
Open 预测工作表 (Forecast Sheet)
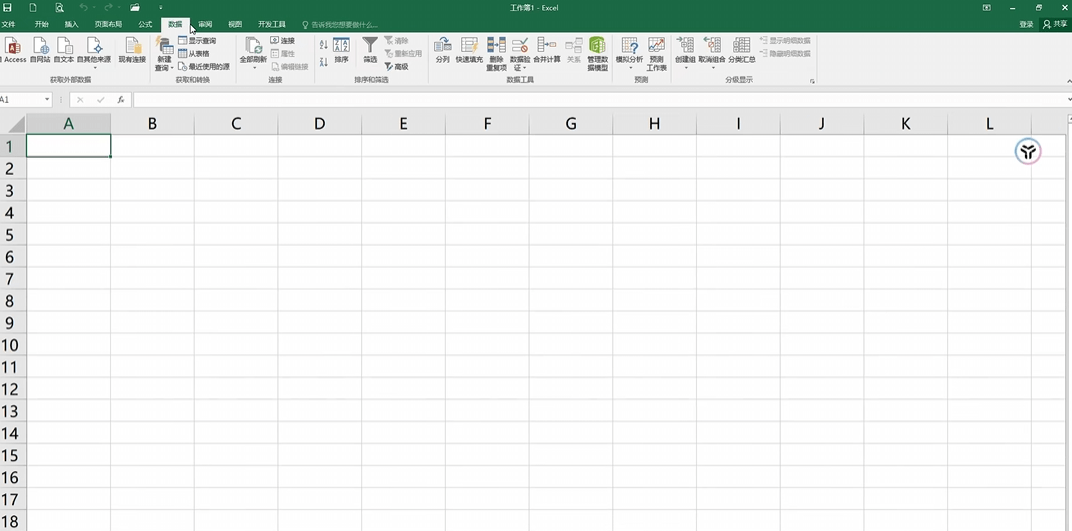tap(656, 47)
